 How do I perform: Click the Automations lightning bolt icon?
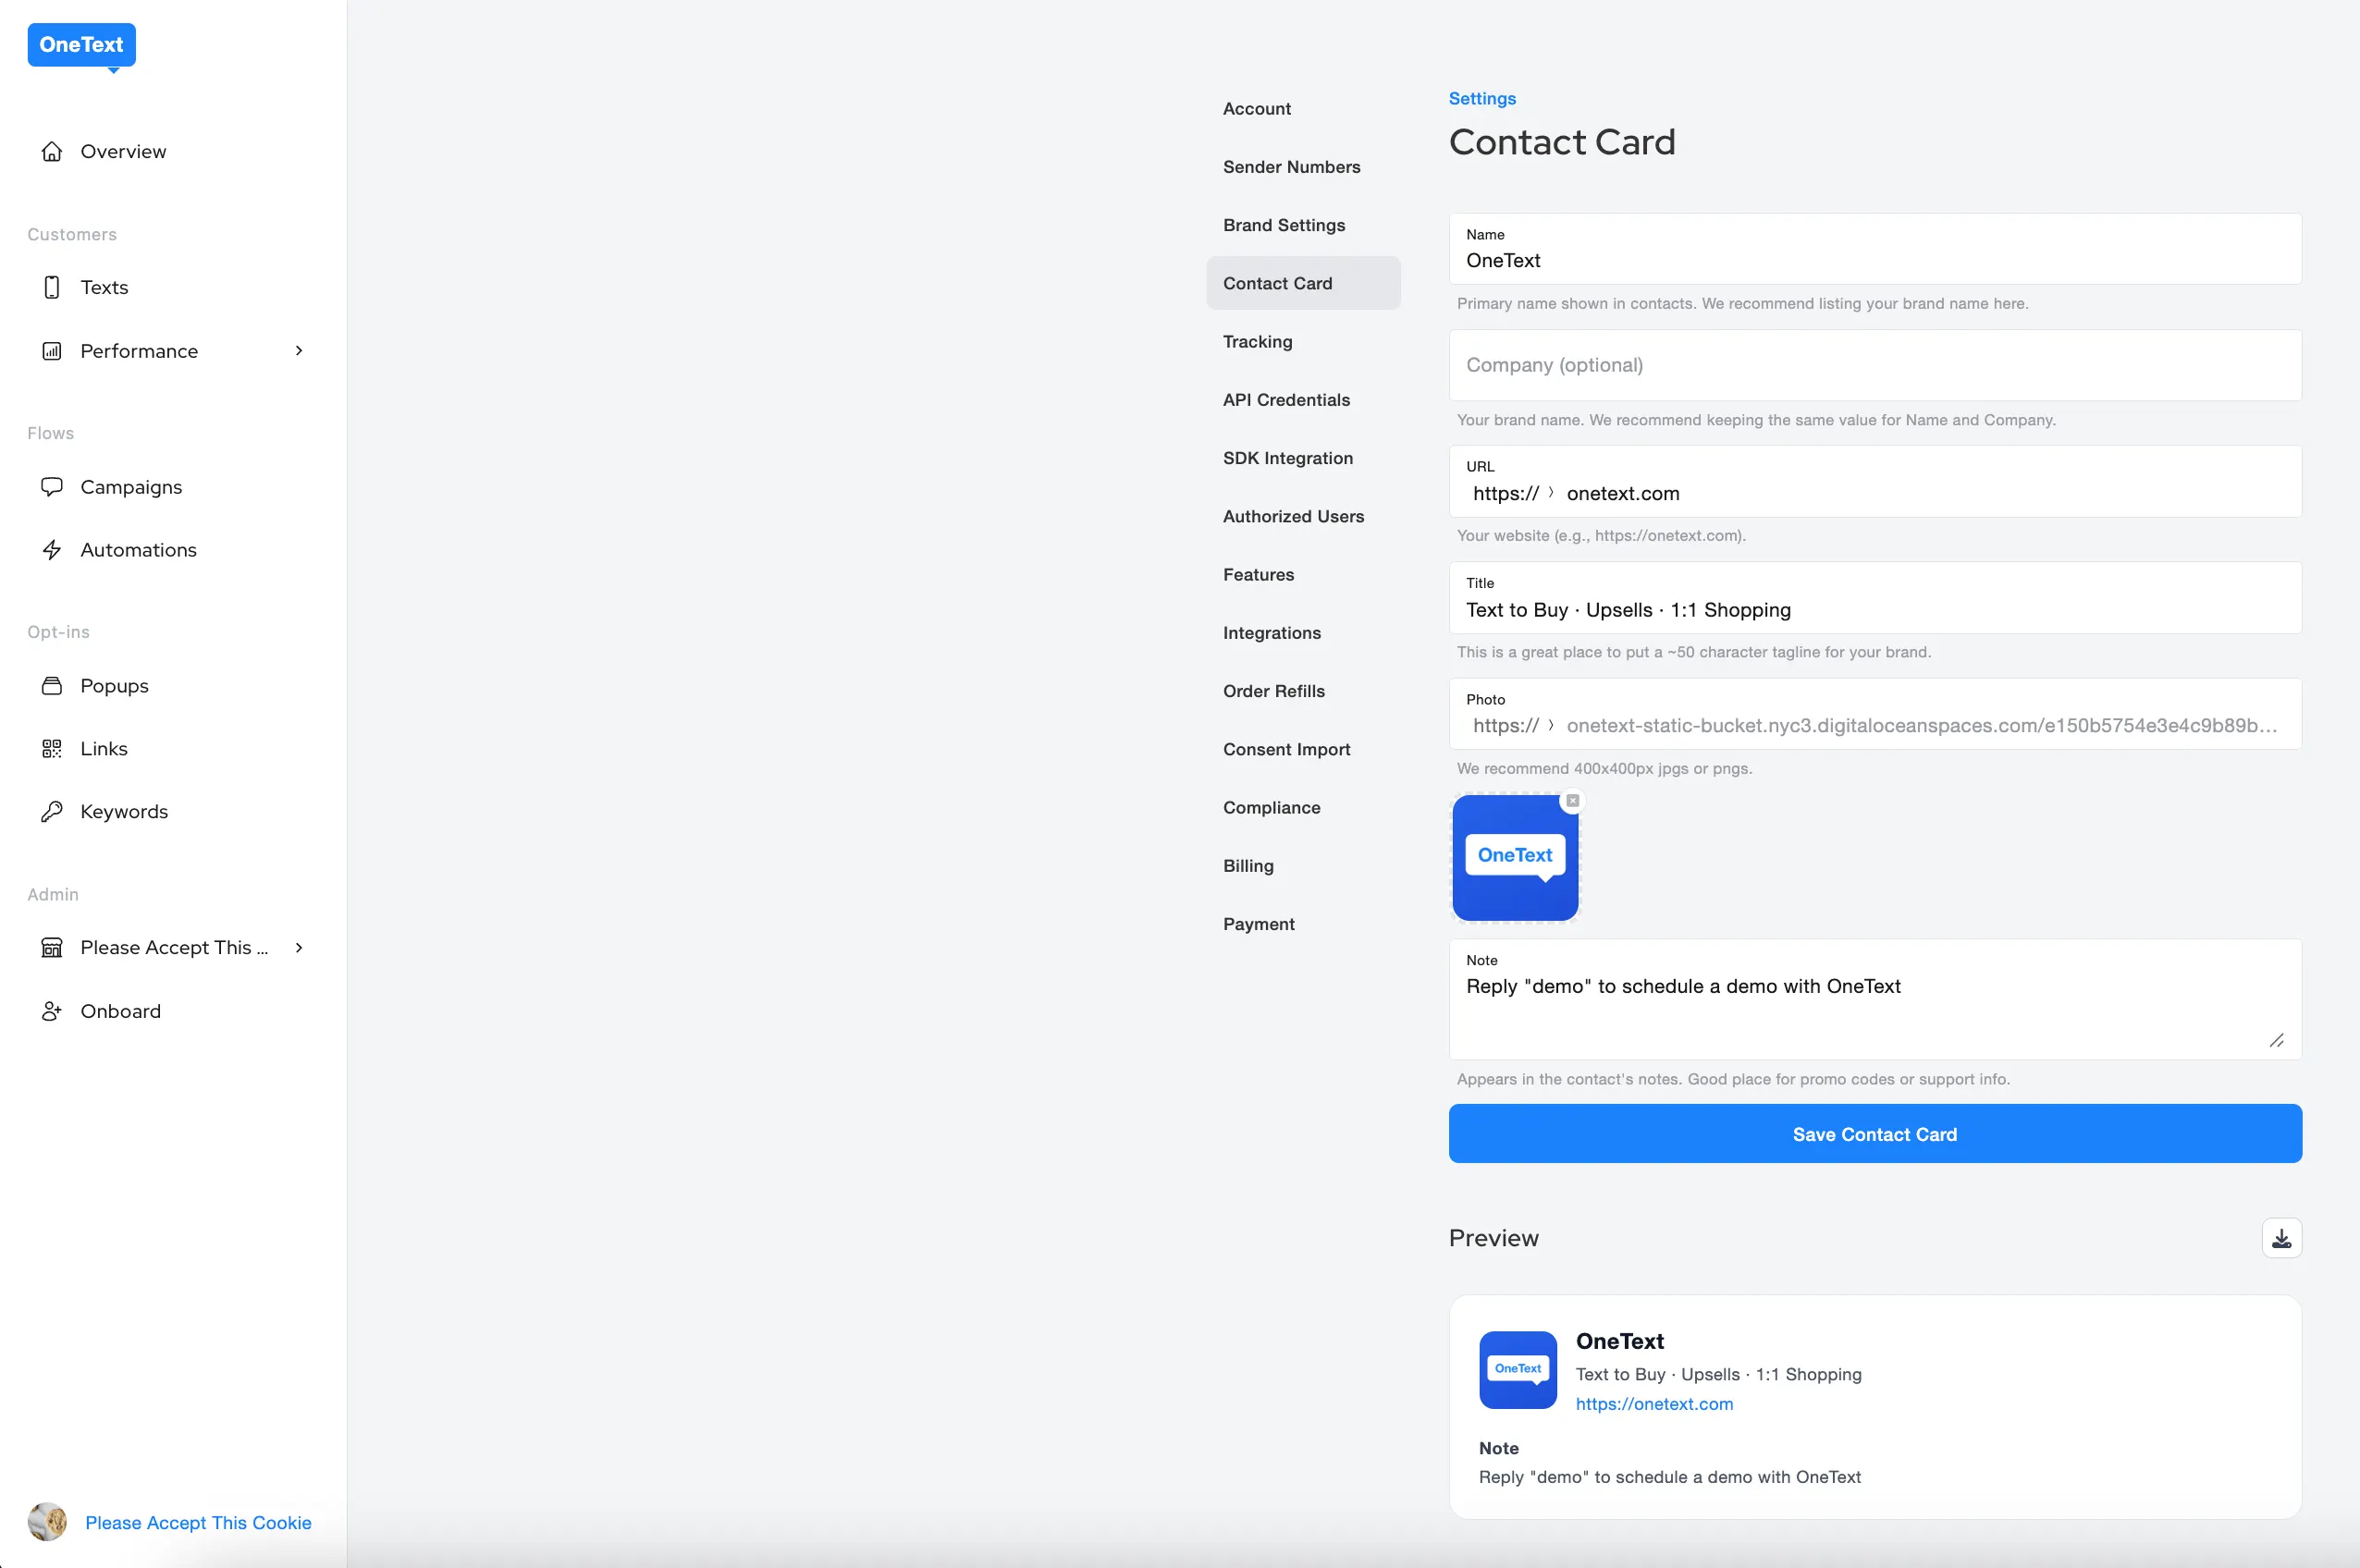[x=52, y=550]
